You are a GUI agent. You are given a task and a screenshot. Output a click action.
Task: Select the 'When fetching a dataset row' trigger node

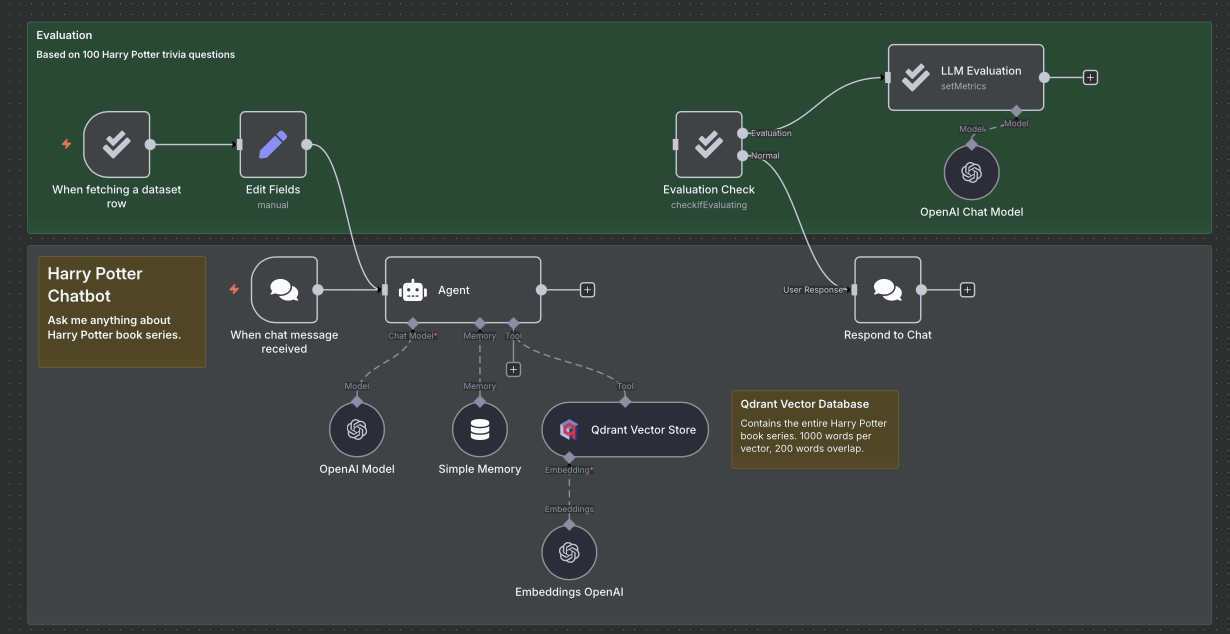click(x=117, y=144)
